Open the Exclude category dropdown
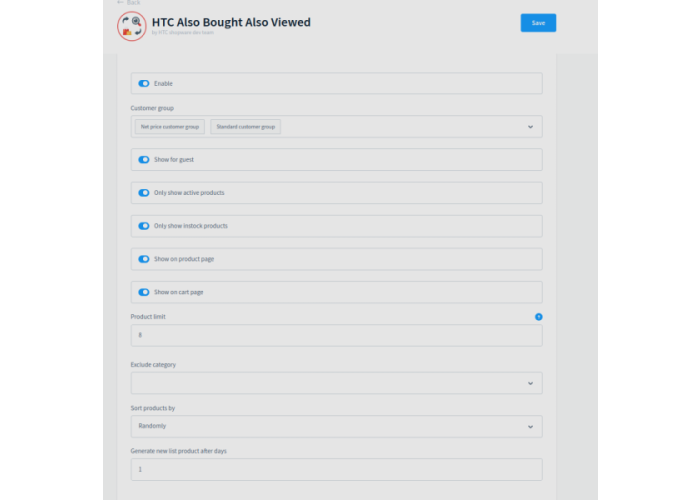Viewport: 700px width, 500px height. tap(337, 383)
